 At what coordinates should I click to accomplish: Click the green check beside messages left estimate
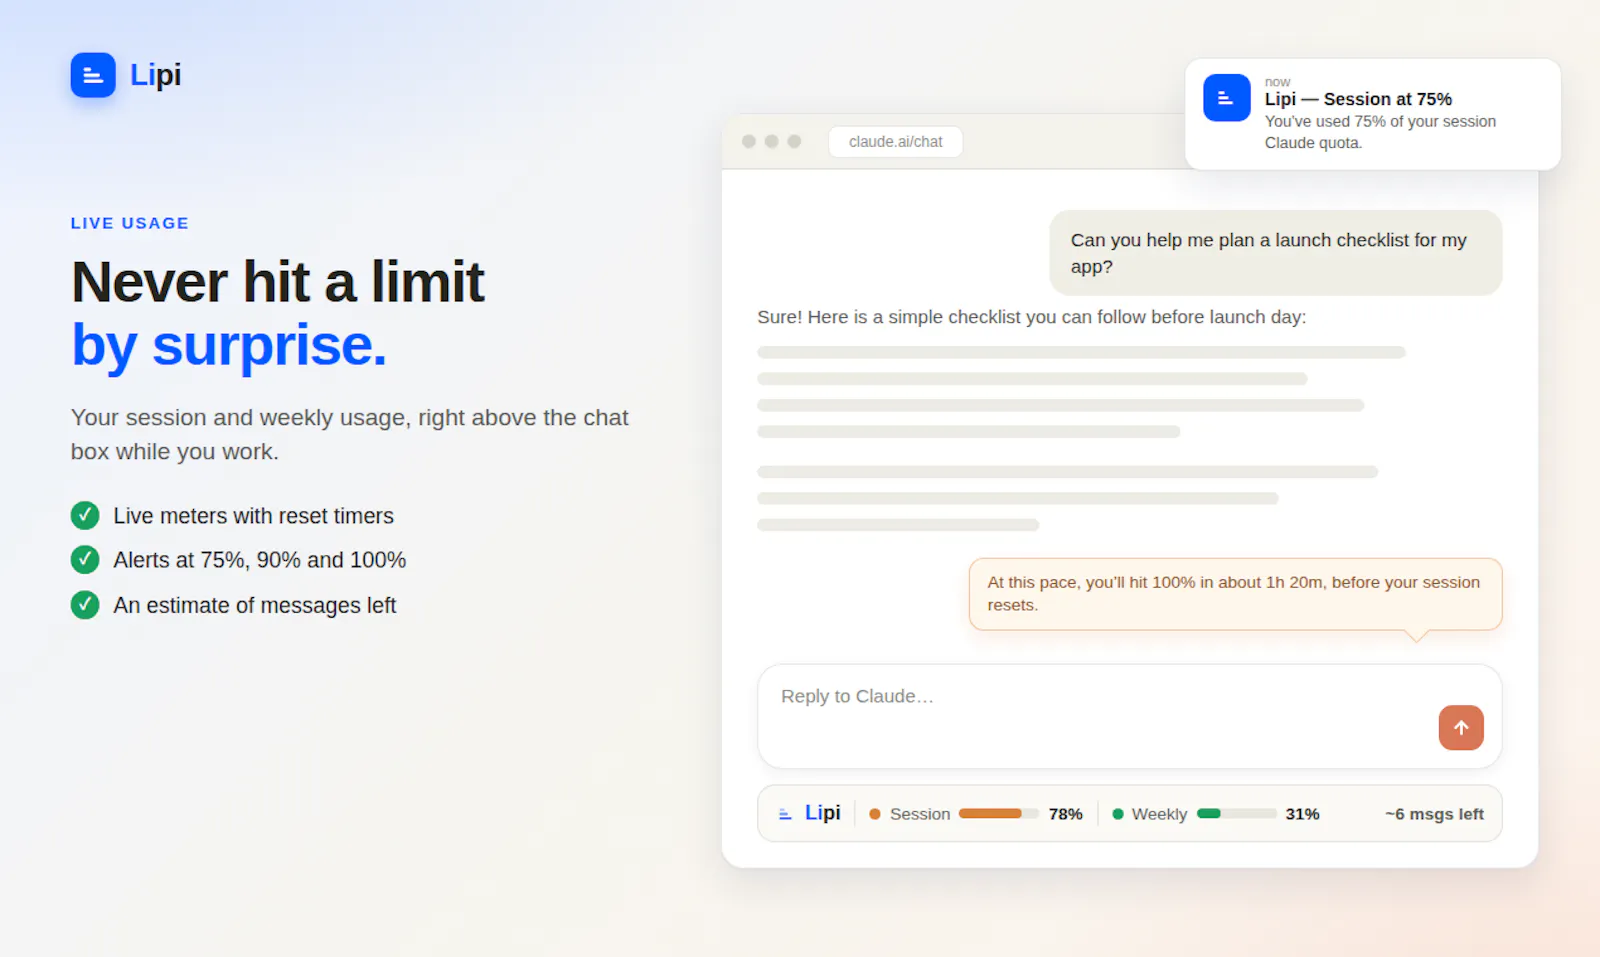(x=85, y=605)
